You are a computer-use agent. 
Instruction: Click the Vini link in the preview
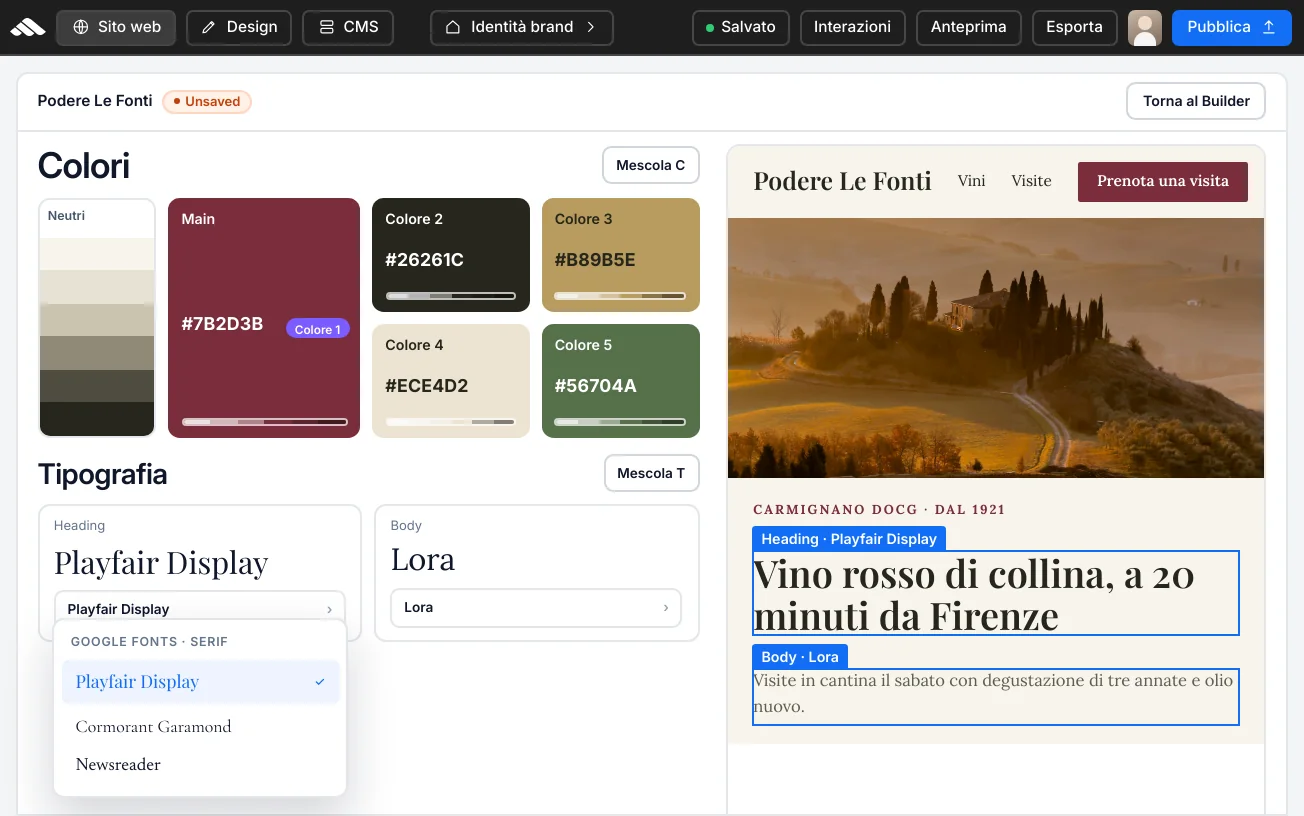click(x=971, y=181)
